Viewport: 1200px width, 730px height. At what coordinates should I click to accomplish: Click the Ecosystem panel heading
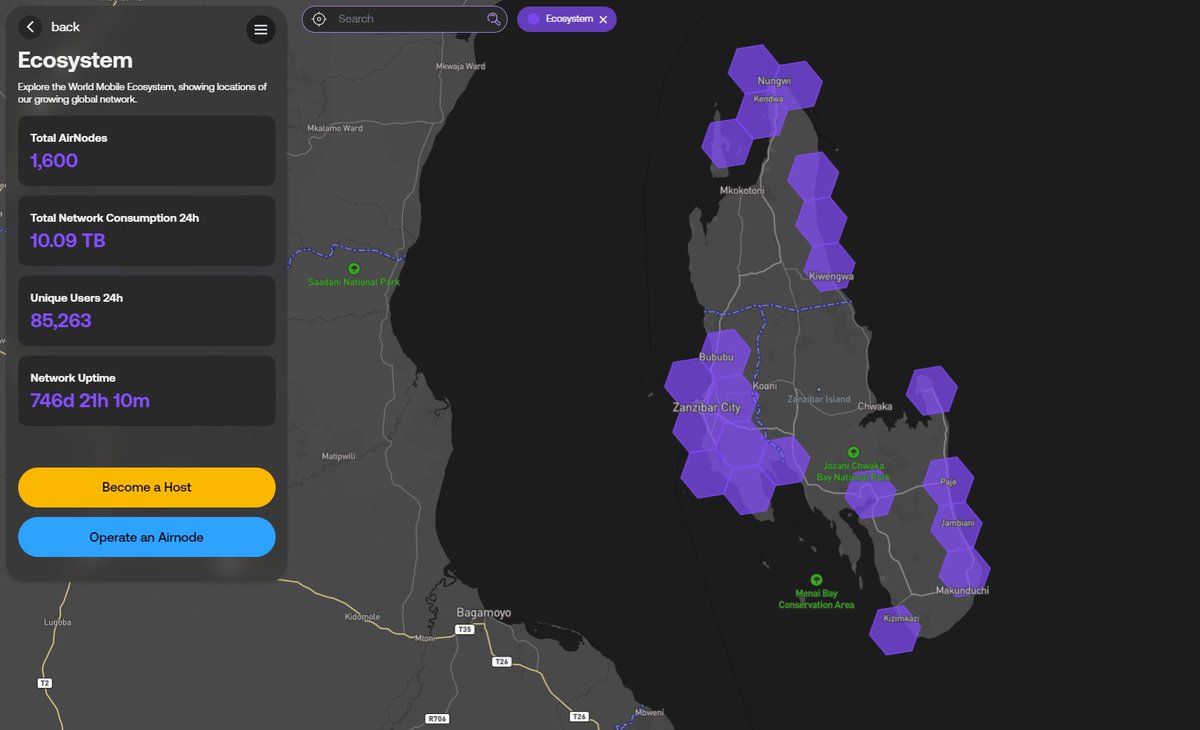(75, 61)
